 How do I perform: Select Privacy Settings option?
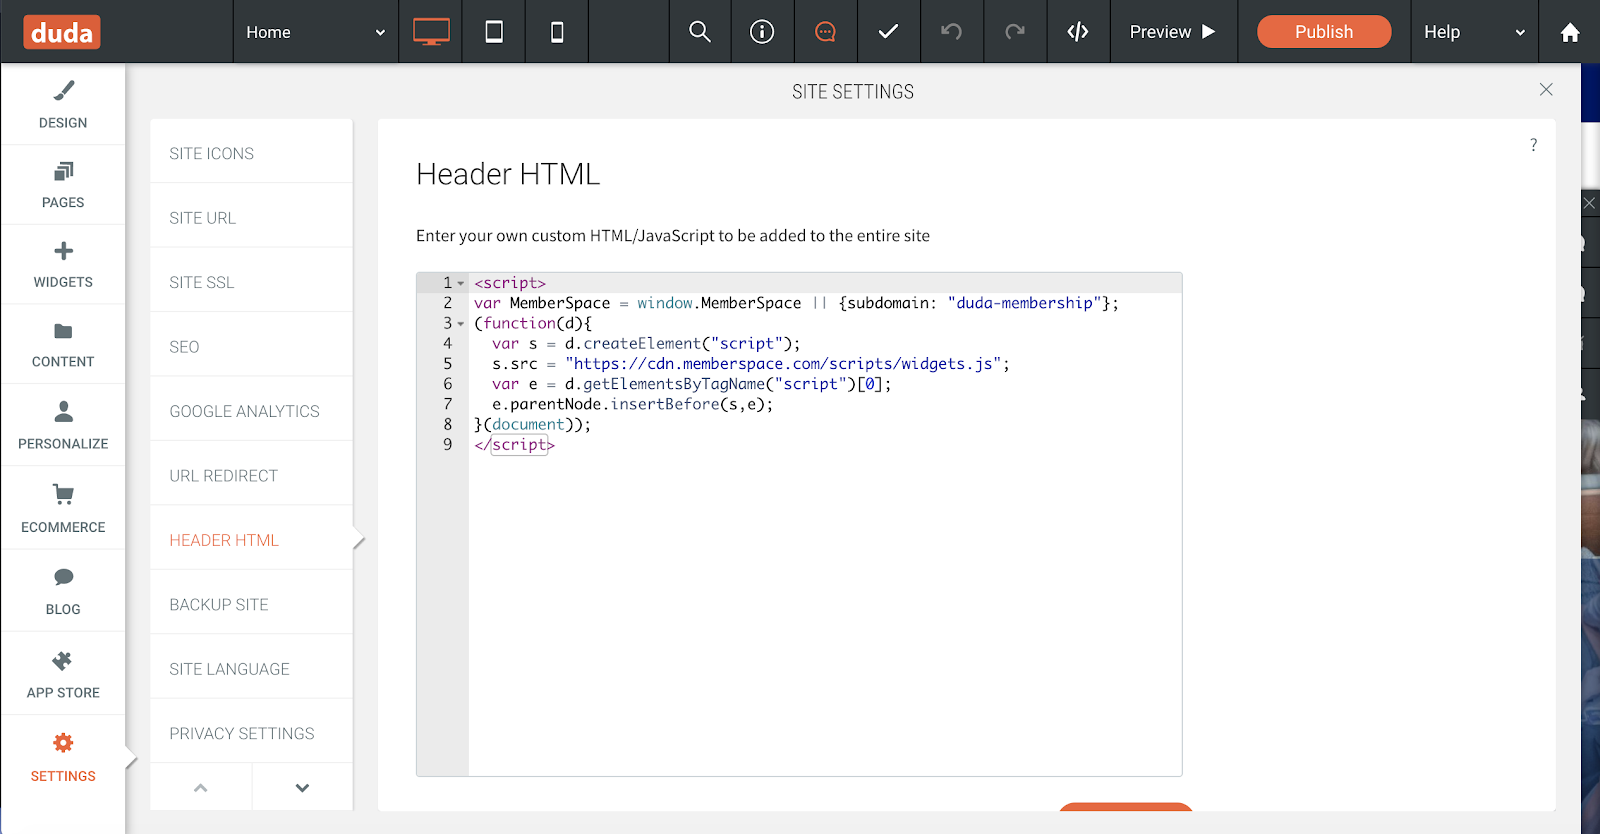point(251,733)
